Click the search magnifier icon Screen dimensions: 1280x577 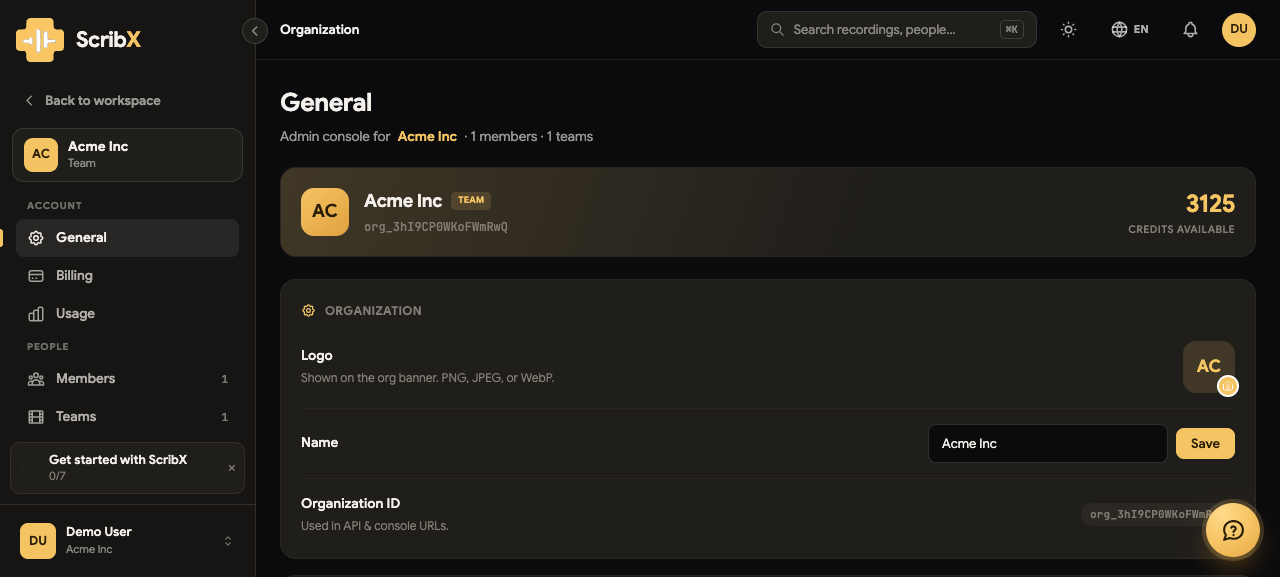[x=777, y=30]
